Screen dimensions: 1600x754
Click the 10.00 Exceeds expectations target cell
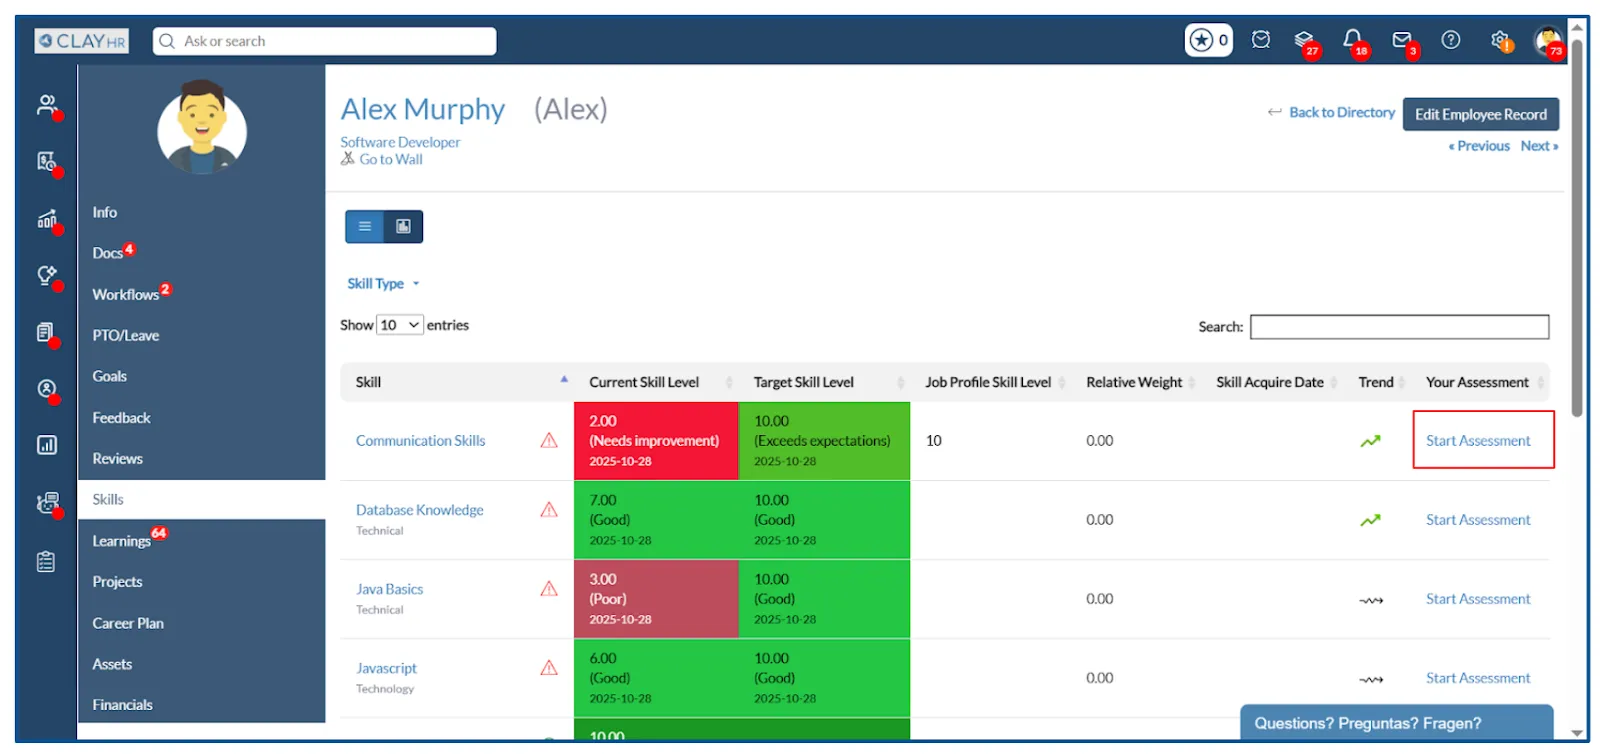(x=824, y=441)
